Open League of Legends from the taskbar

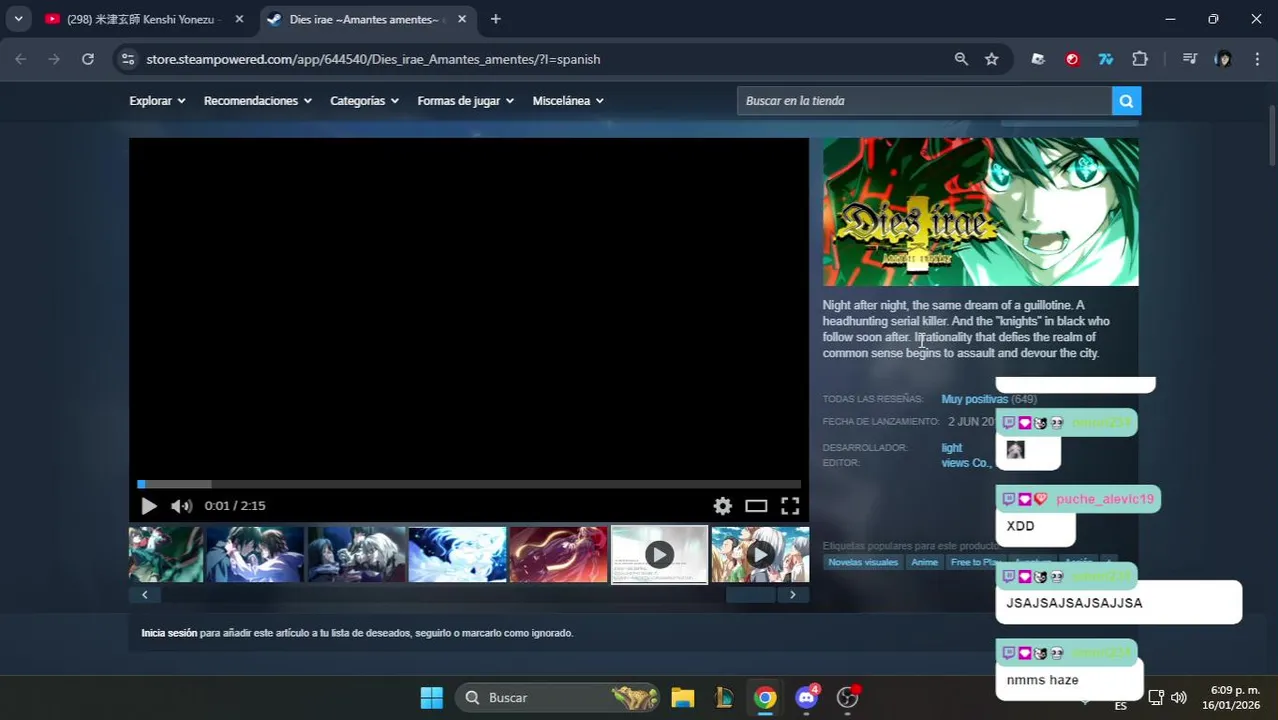click(x=724, y=698)
